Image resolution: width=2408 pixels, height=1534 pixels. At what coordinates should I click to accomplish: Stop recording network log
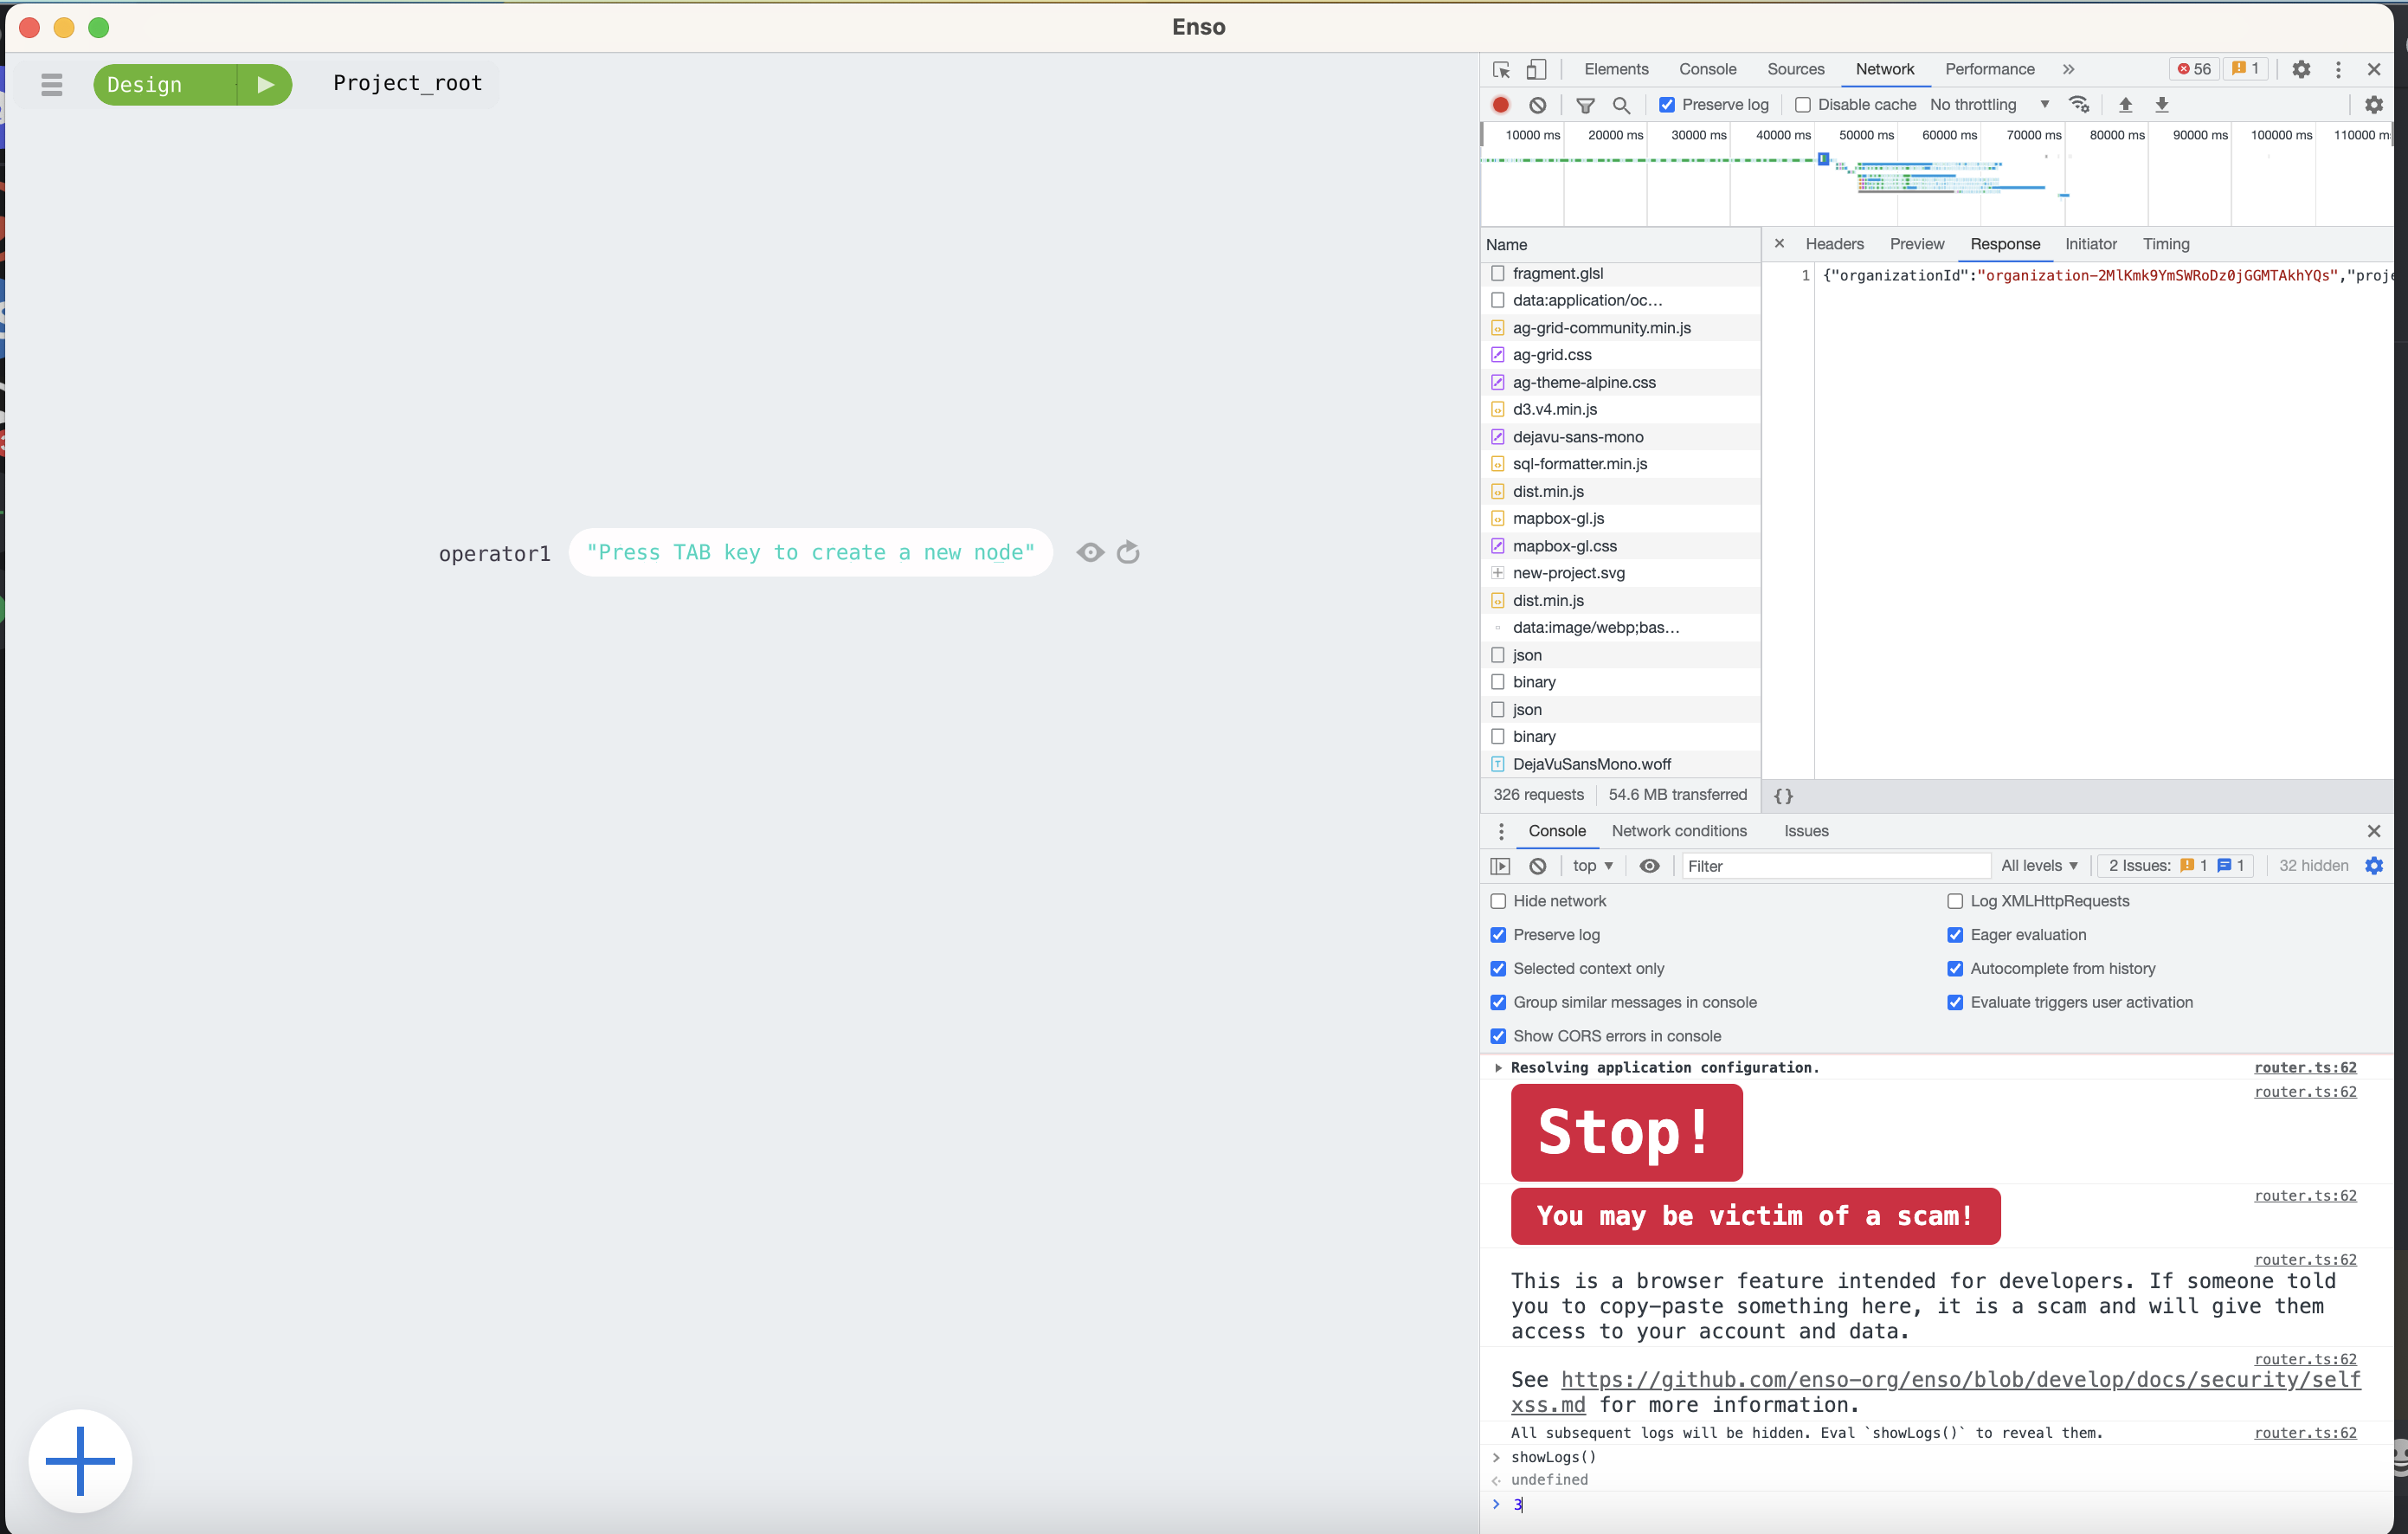click(x=1500, y=104)
